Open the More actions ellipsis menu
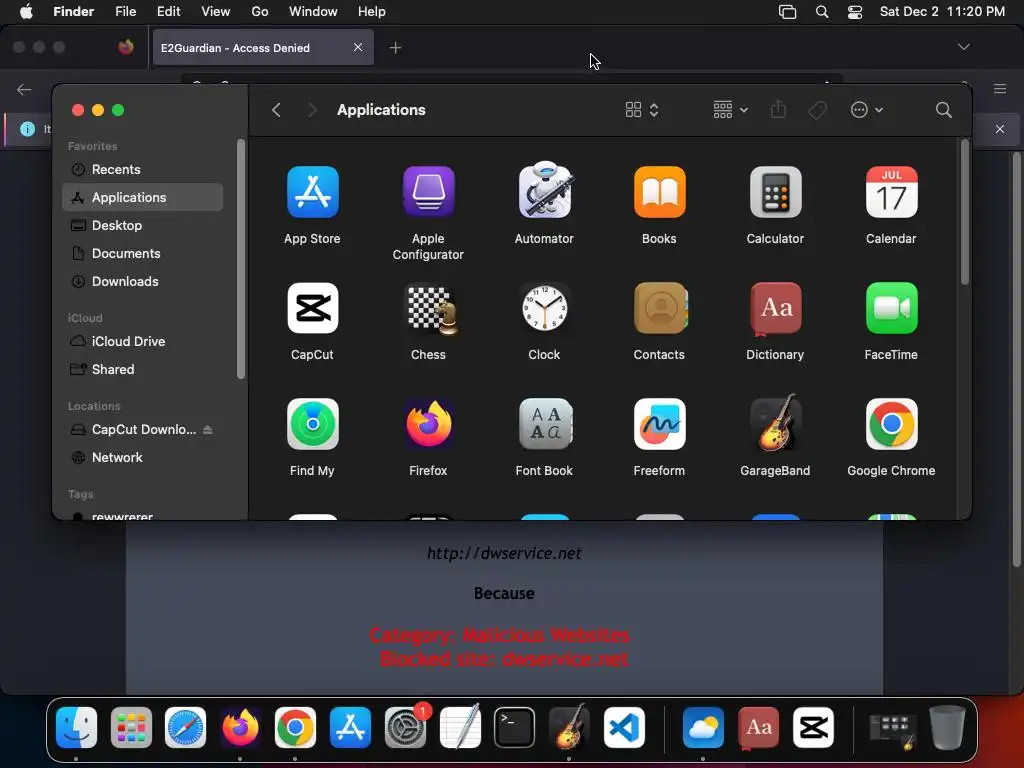This screenshot has width=1024, height=768. (867, 110)
